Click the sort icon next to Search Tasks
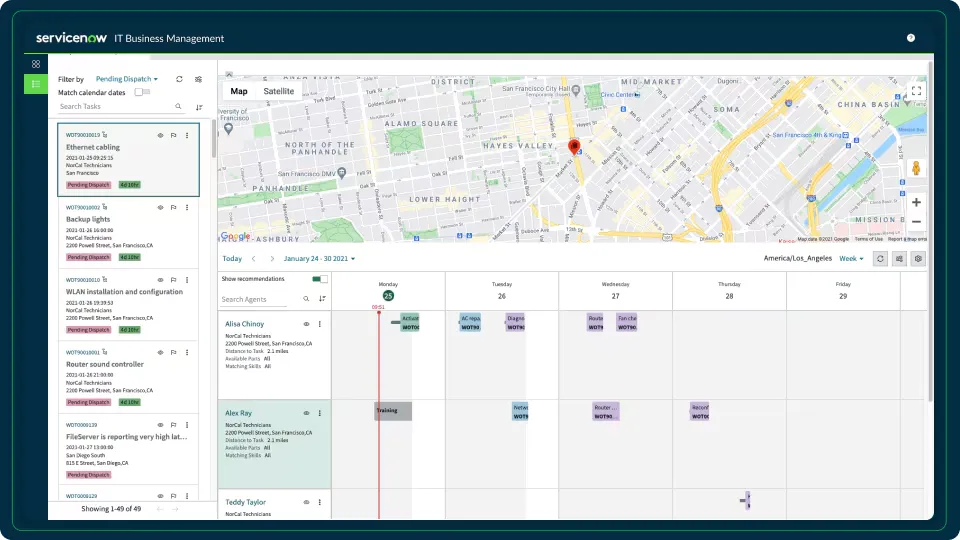 point(198,107)
